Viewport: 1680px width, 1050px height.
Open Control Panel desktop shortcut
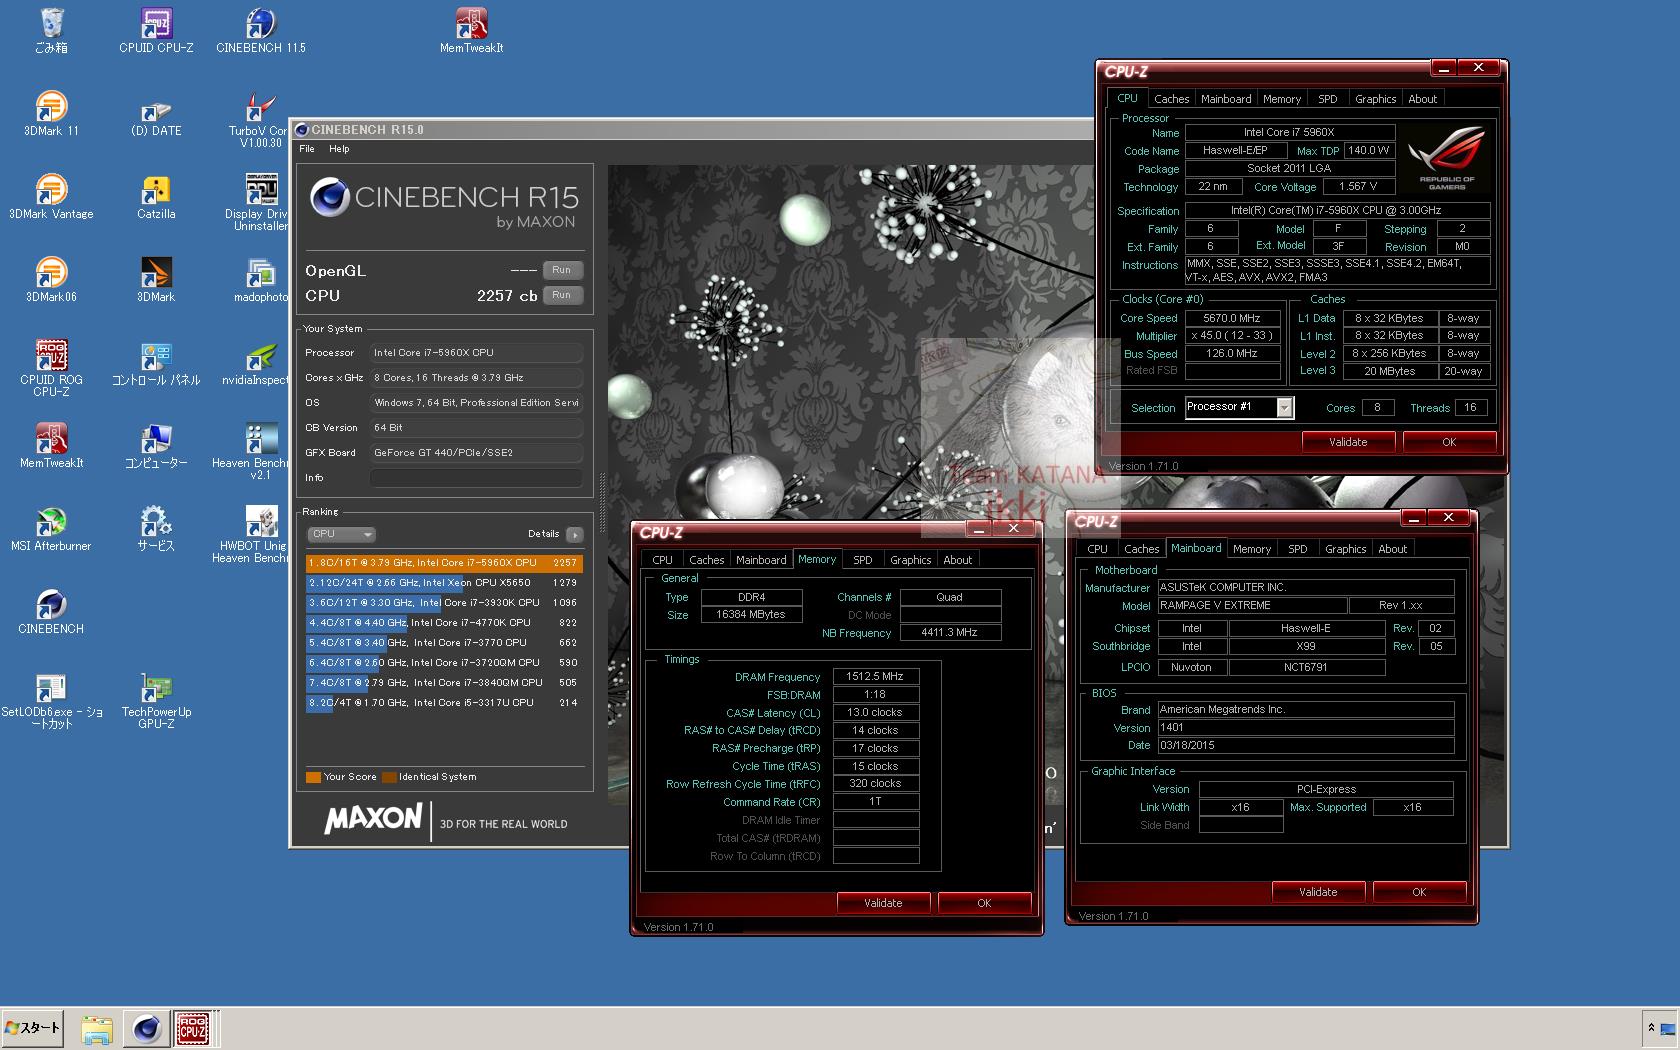(x=156, y=362)
